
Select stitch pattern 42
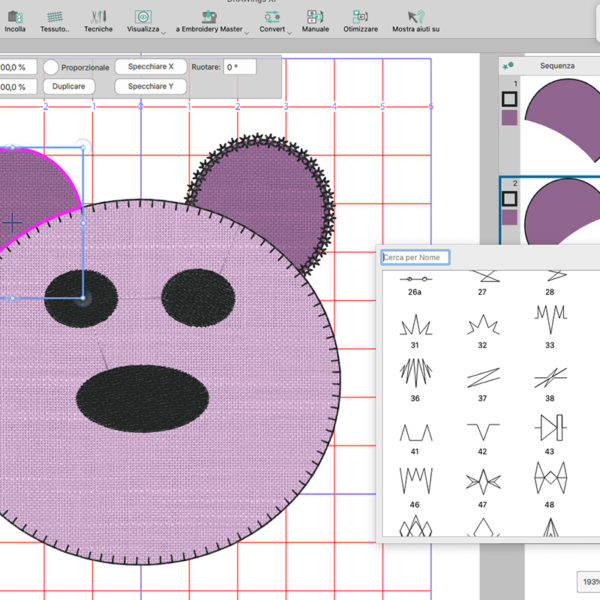[483, 439]
